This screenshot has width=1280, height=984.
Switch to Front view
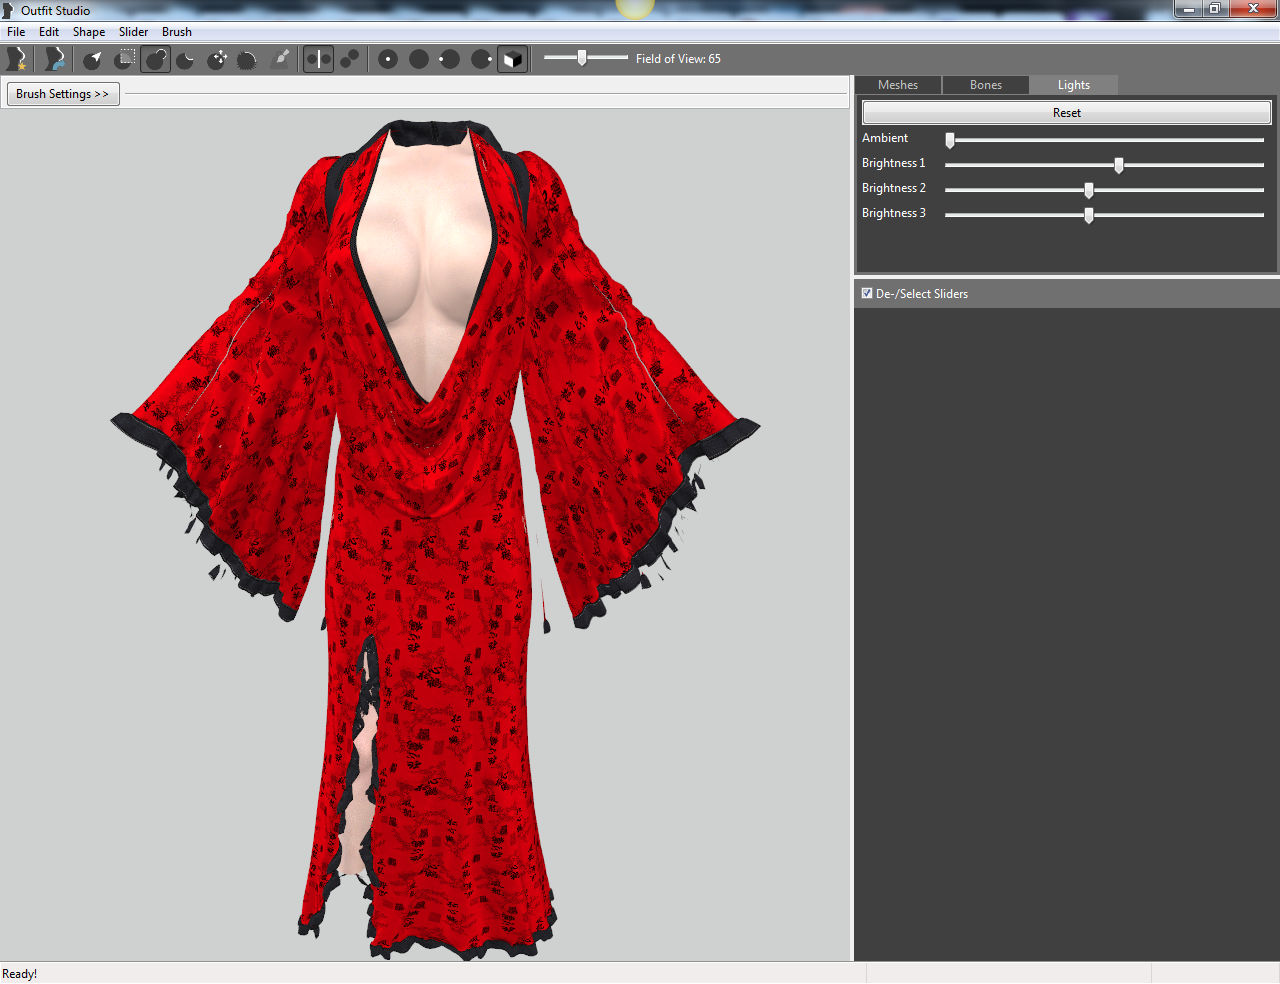[388, 59]
